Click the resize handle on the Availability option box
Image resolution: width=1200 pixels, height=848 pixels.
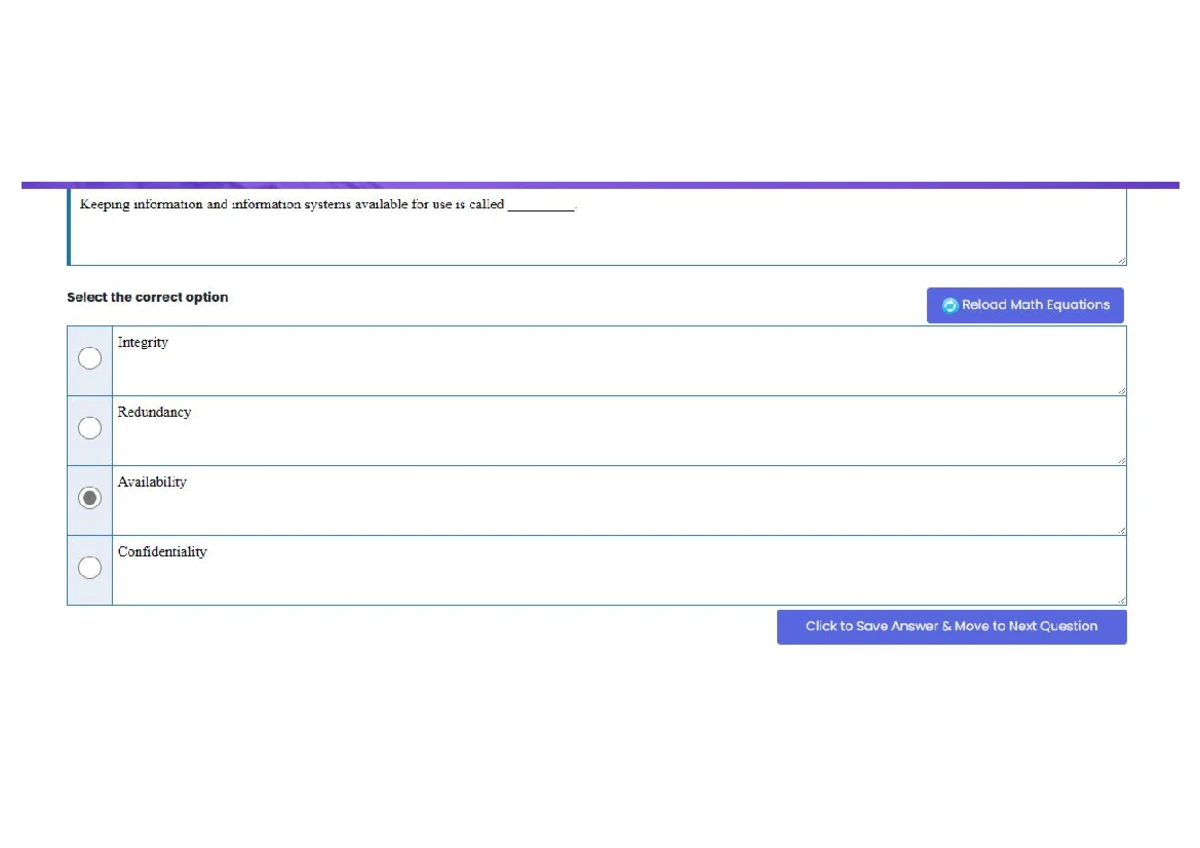[x=1121, y=529]
